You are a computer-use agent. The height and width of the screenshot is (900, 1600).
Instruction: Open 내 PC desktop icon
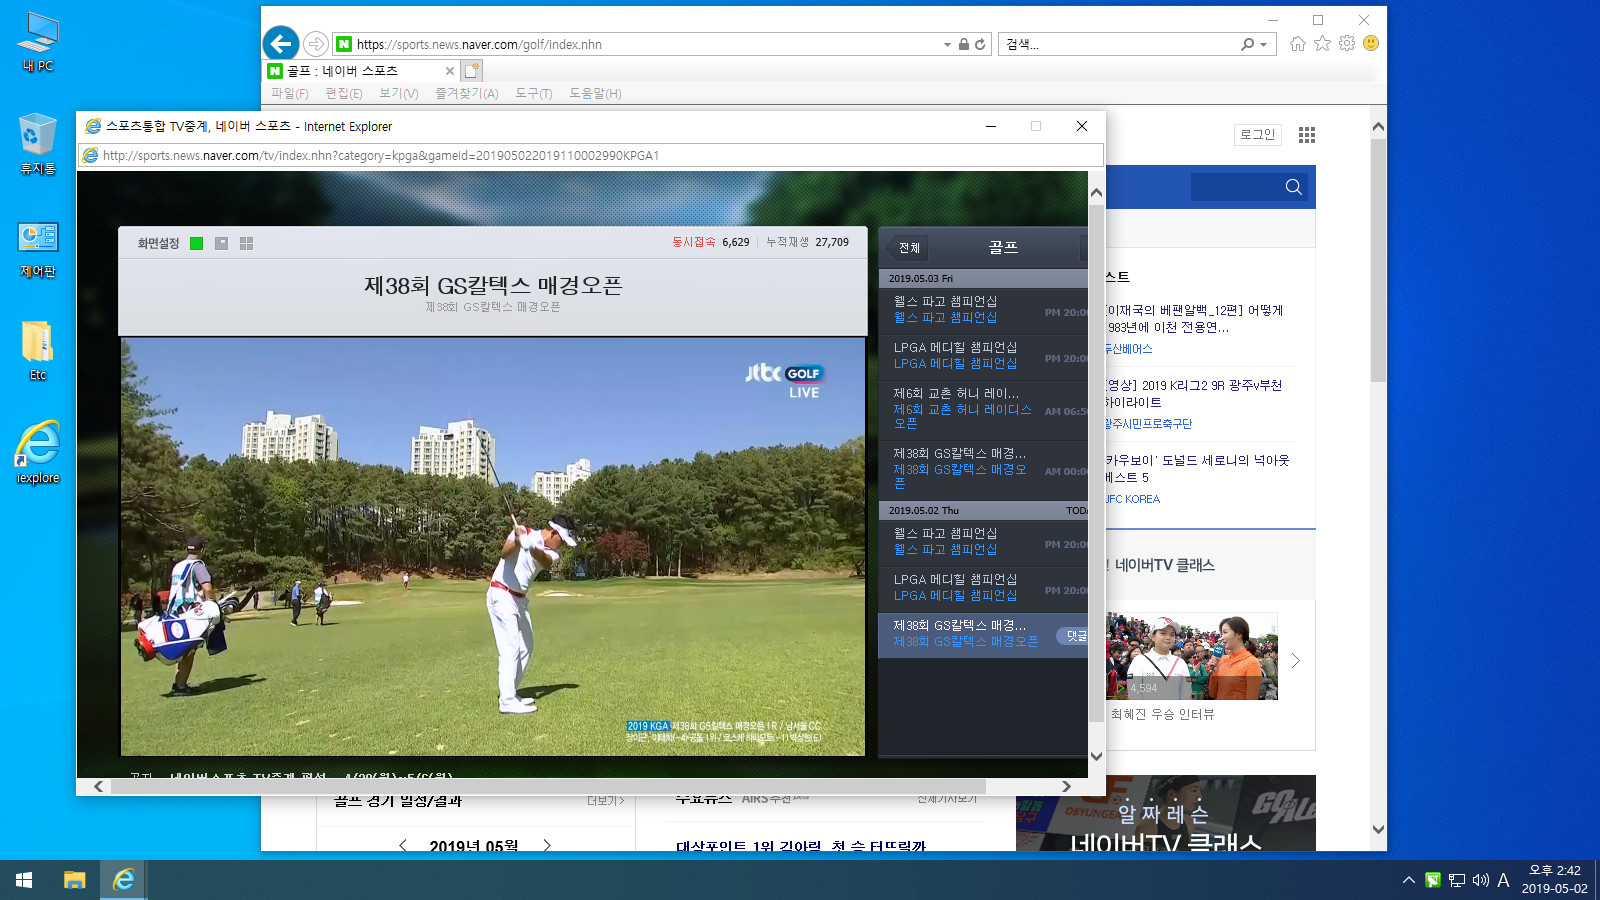(x=38, y=43)
